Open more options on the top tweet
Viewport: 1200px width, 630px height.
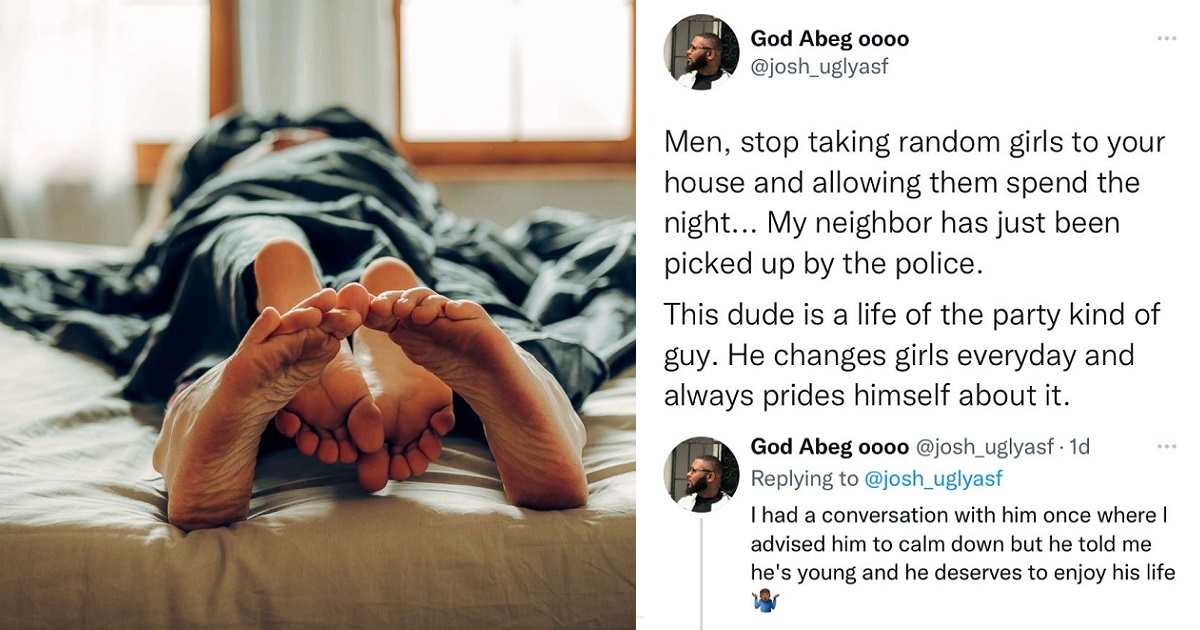pos(1166,38)
